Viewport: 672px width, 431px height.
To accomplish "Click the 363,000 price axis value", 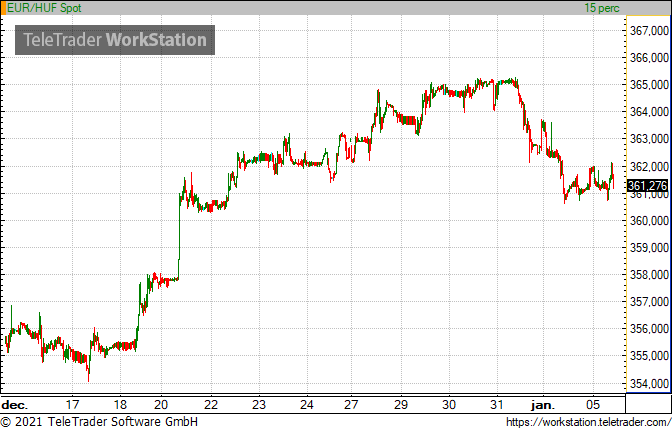I will 649,139.
